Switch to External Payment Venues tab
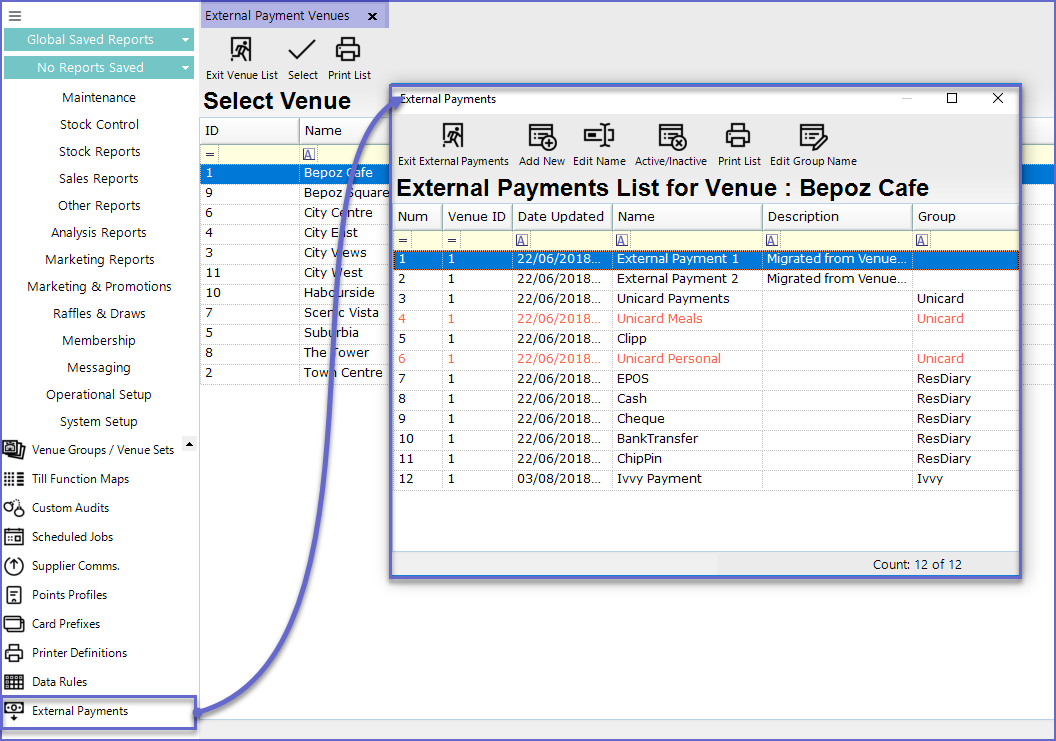This screenshot has width=1056, height=741. 277,15
